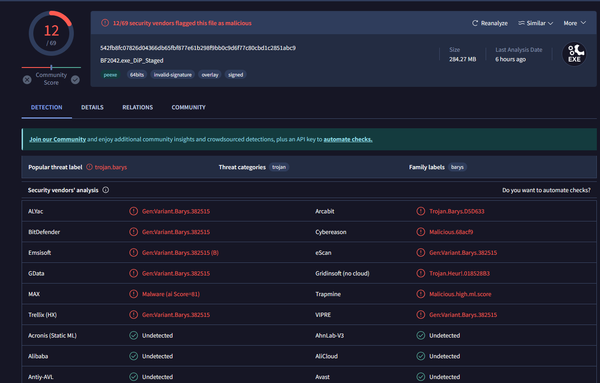This screenshot has height=383, width=600.
Task: Click Trojan.Heur!.018528B3 Gridinsoft result
Action: point(459,273)
